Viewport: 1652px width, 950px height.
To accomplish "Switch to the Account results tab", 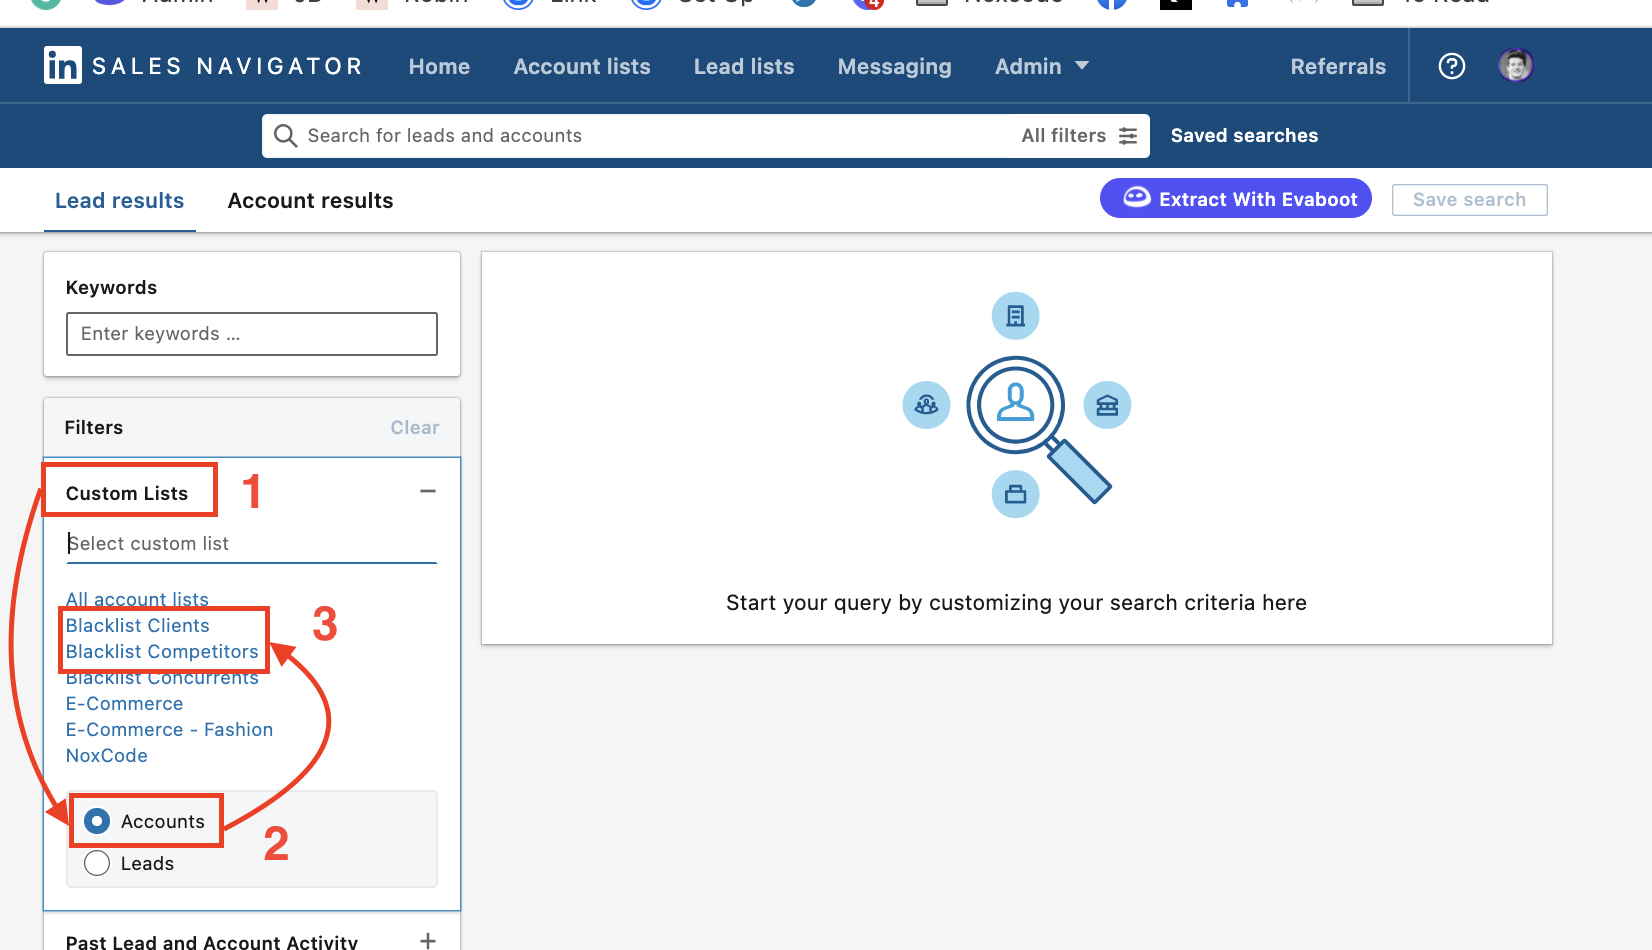I will click(311, 200).
